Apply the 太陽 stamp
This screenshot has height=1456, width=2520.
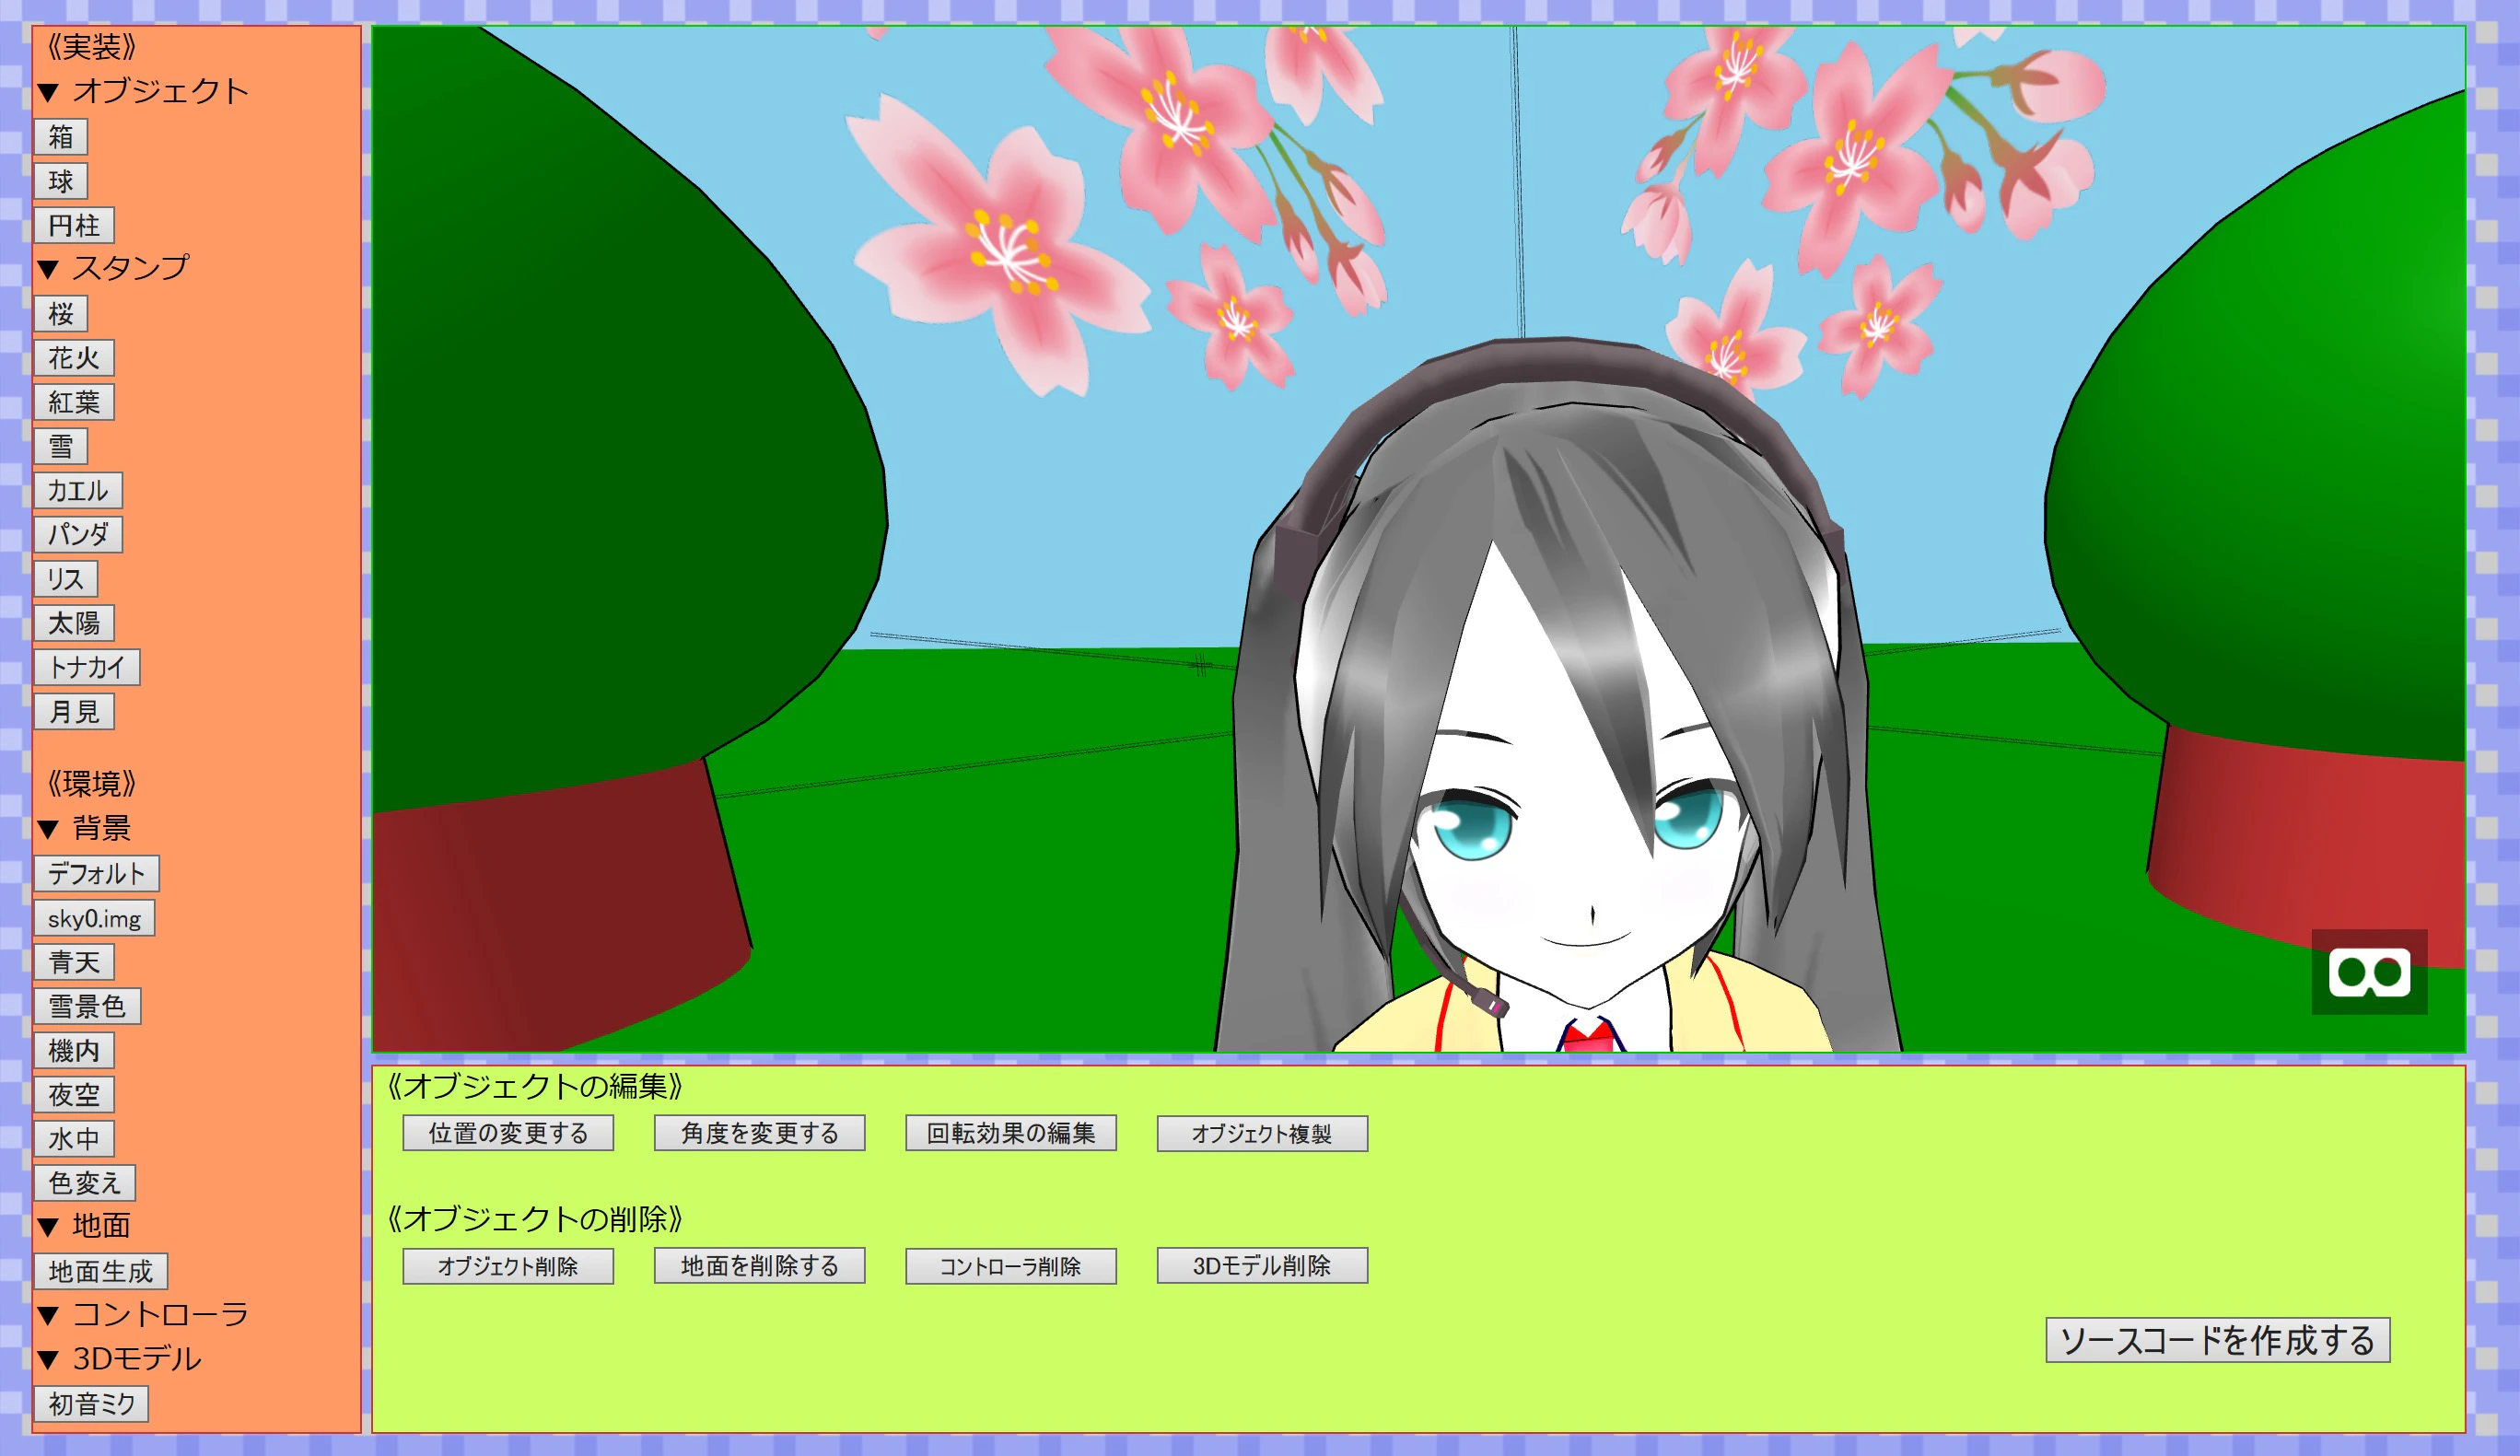click(74, 623)
